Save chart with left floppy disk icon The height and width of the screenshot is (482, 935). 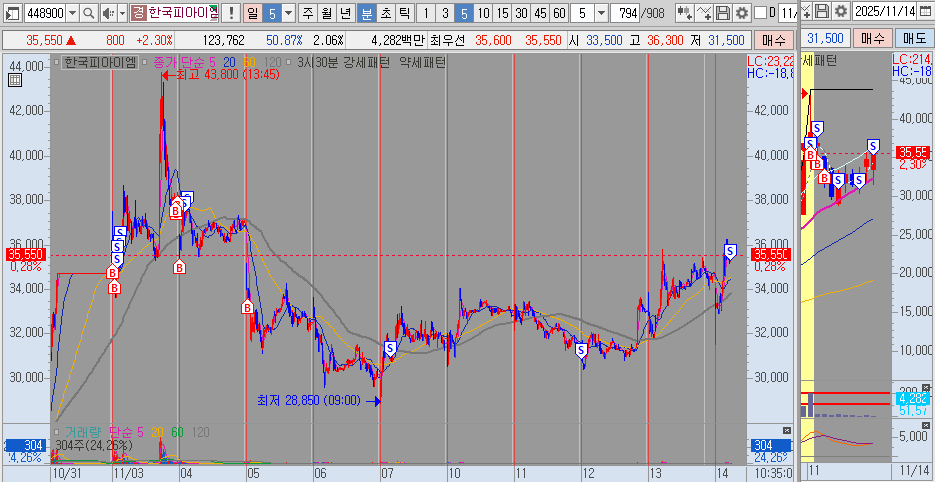pyautogui.click(x=723, y=13)
